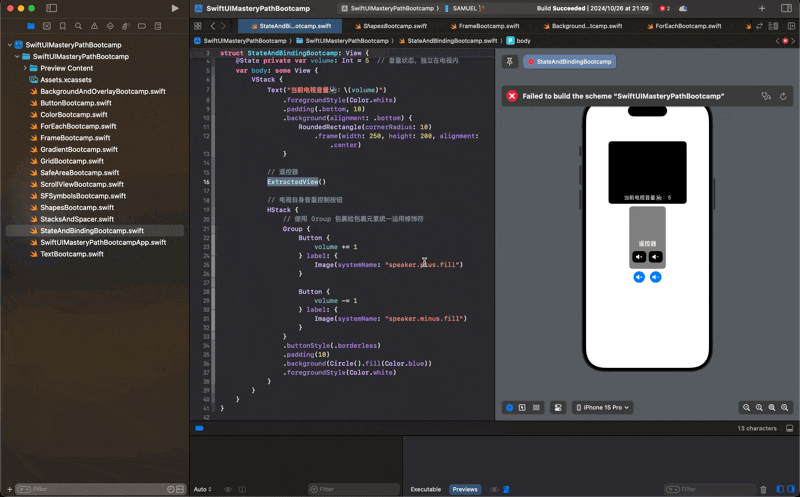Expand the Preview Content folder
The height and width of the screenshot is (497, 800).
[25, 68]
